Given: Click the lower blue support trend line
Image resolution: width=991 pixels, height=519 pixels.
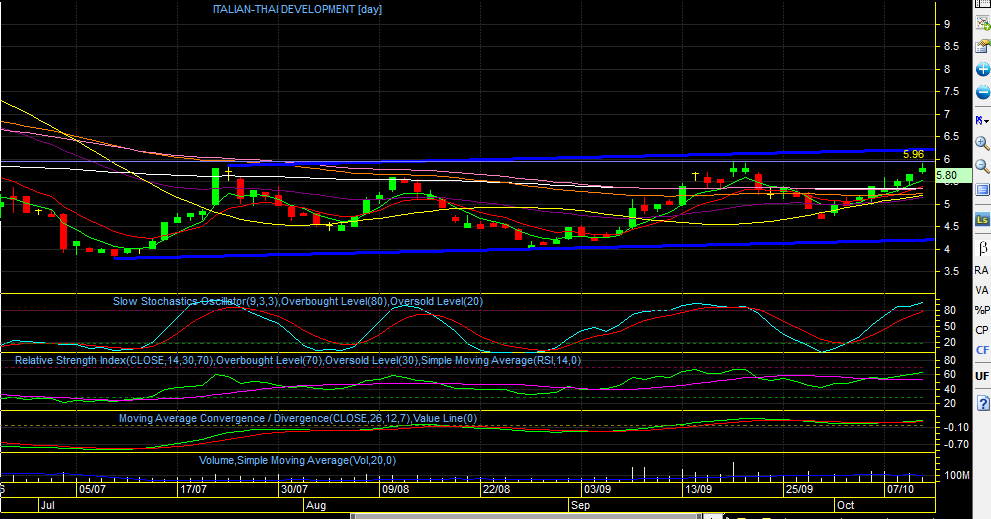Looking at the screenshot, I should pos(525,248).
